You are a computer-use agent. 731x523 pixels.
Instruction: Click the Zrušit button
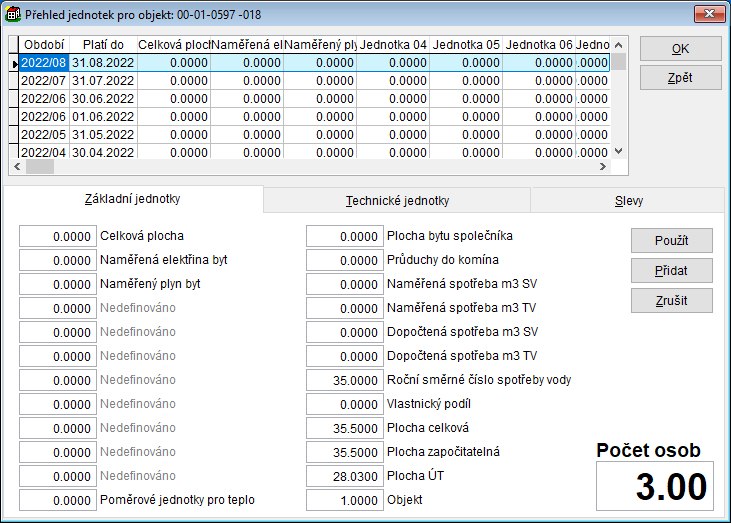tap(671, 300)
